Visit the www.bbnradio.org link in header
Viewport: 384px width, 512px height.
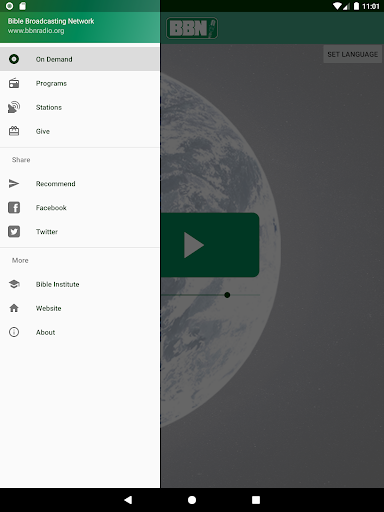tap(36, 31)
